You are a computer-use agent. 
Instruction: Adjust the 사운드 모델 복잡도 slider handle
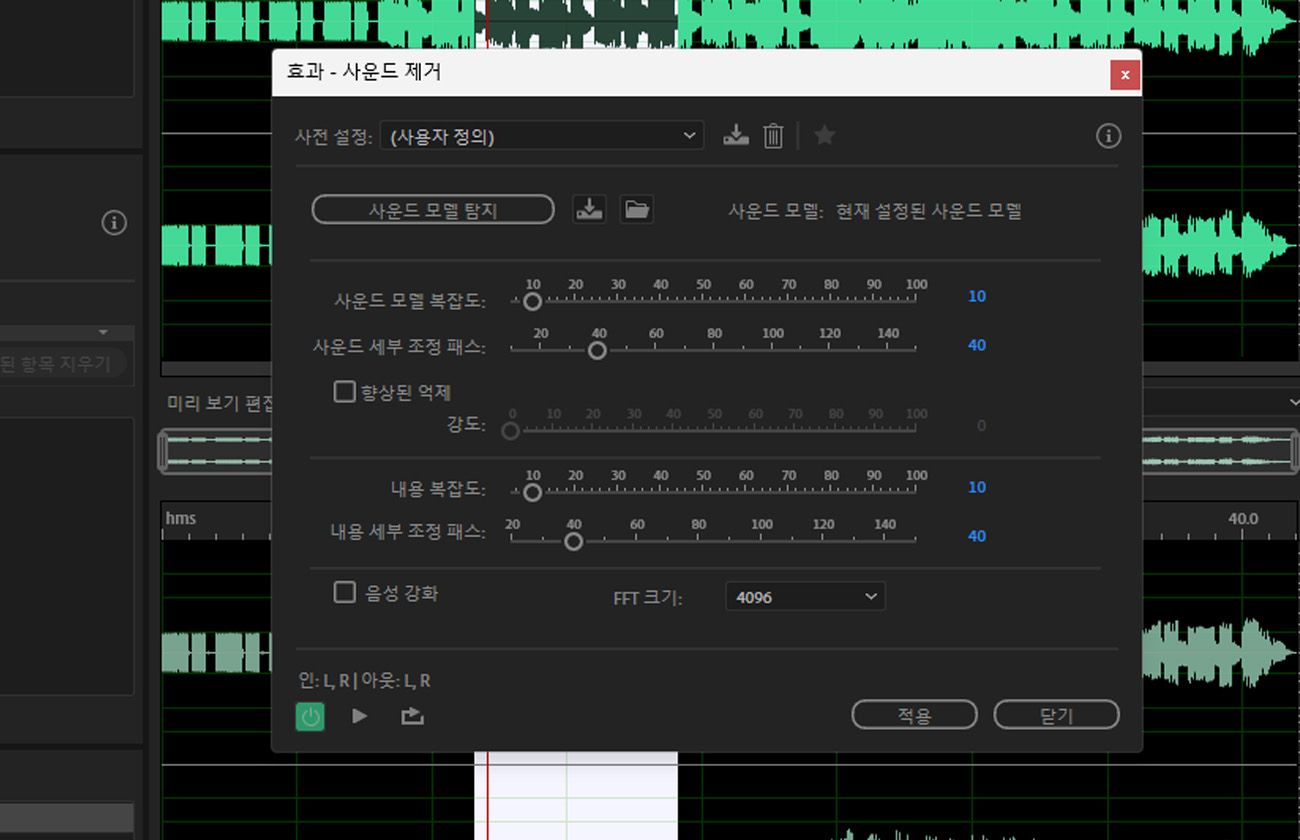532,301
